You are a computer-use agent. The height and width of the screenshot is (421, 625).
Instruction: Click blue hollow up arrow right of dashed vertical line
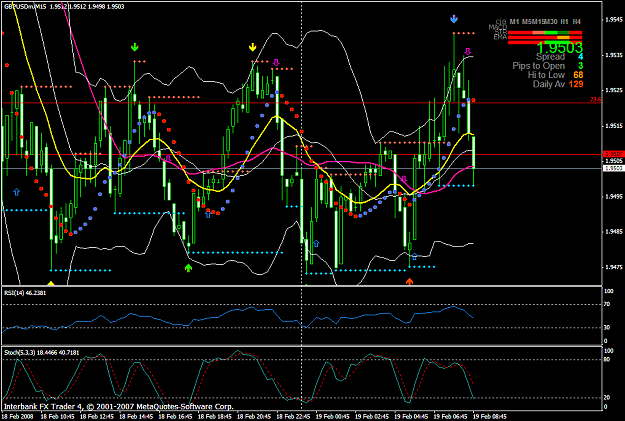coord(316,243)
